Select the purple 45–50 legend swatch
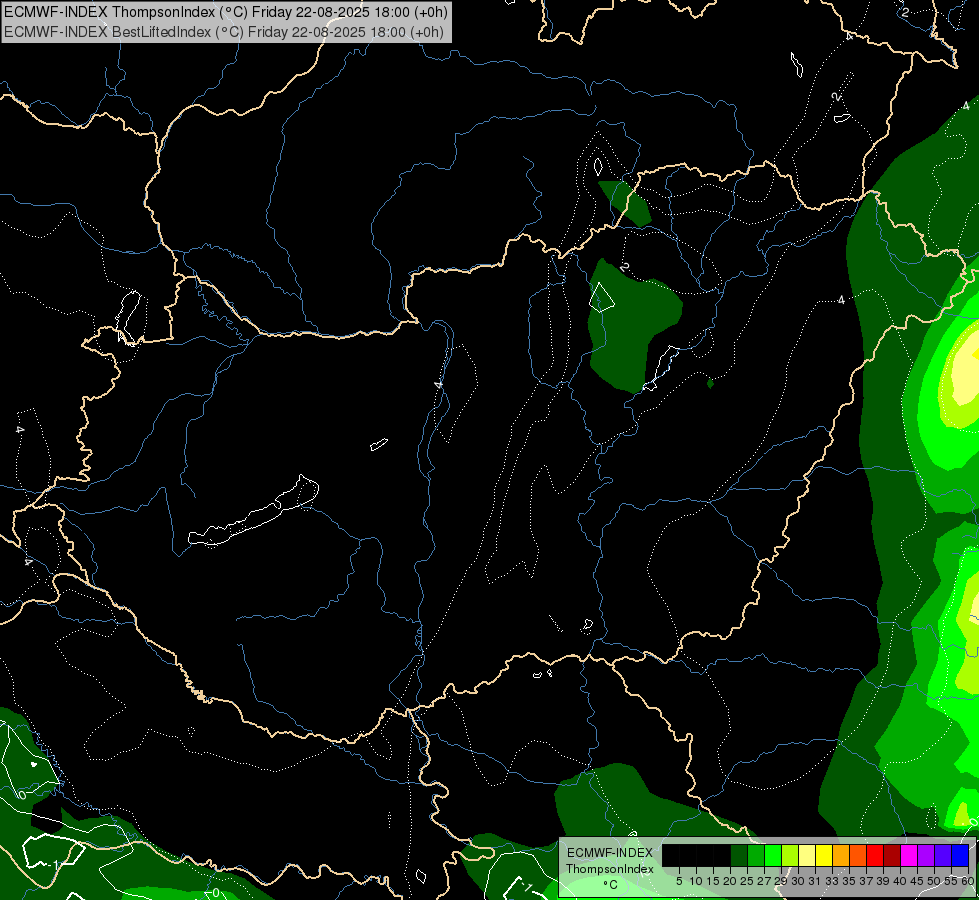979x900 pixels. pos(926,855)
